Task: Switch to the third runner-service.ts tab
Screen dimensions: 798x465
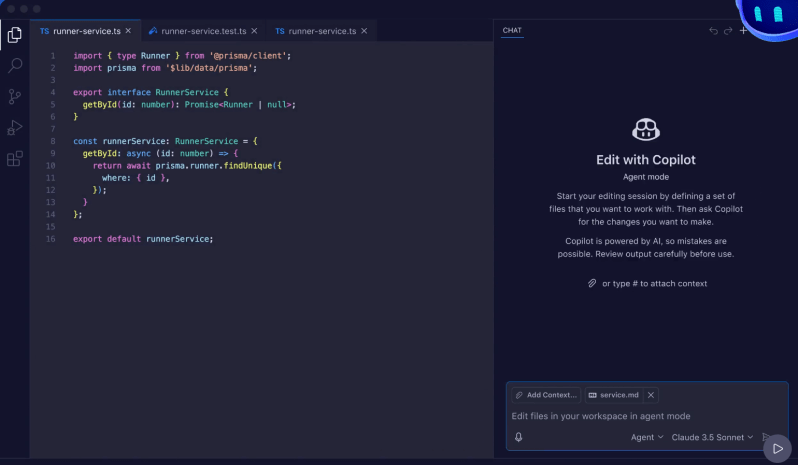Action: click(314, 31)
